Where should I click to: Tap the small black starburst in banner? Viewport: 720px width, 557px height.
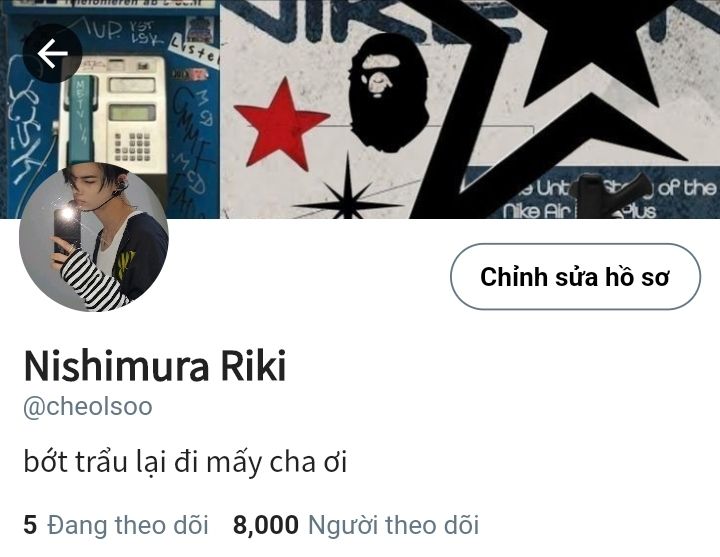pos(348,193)
